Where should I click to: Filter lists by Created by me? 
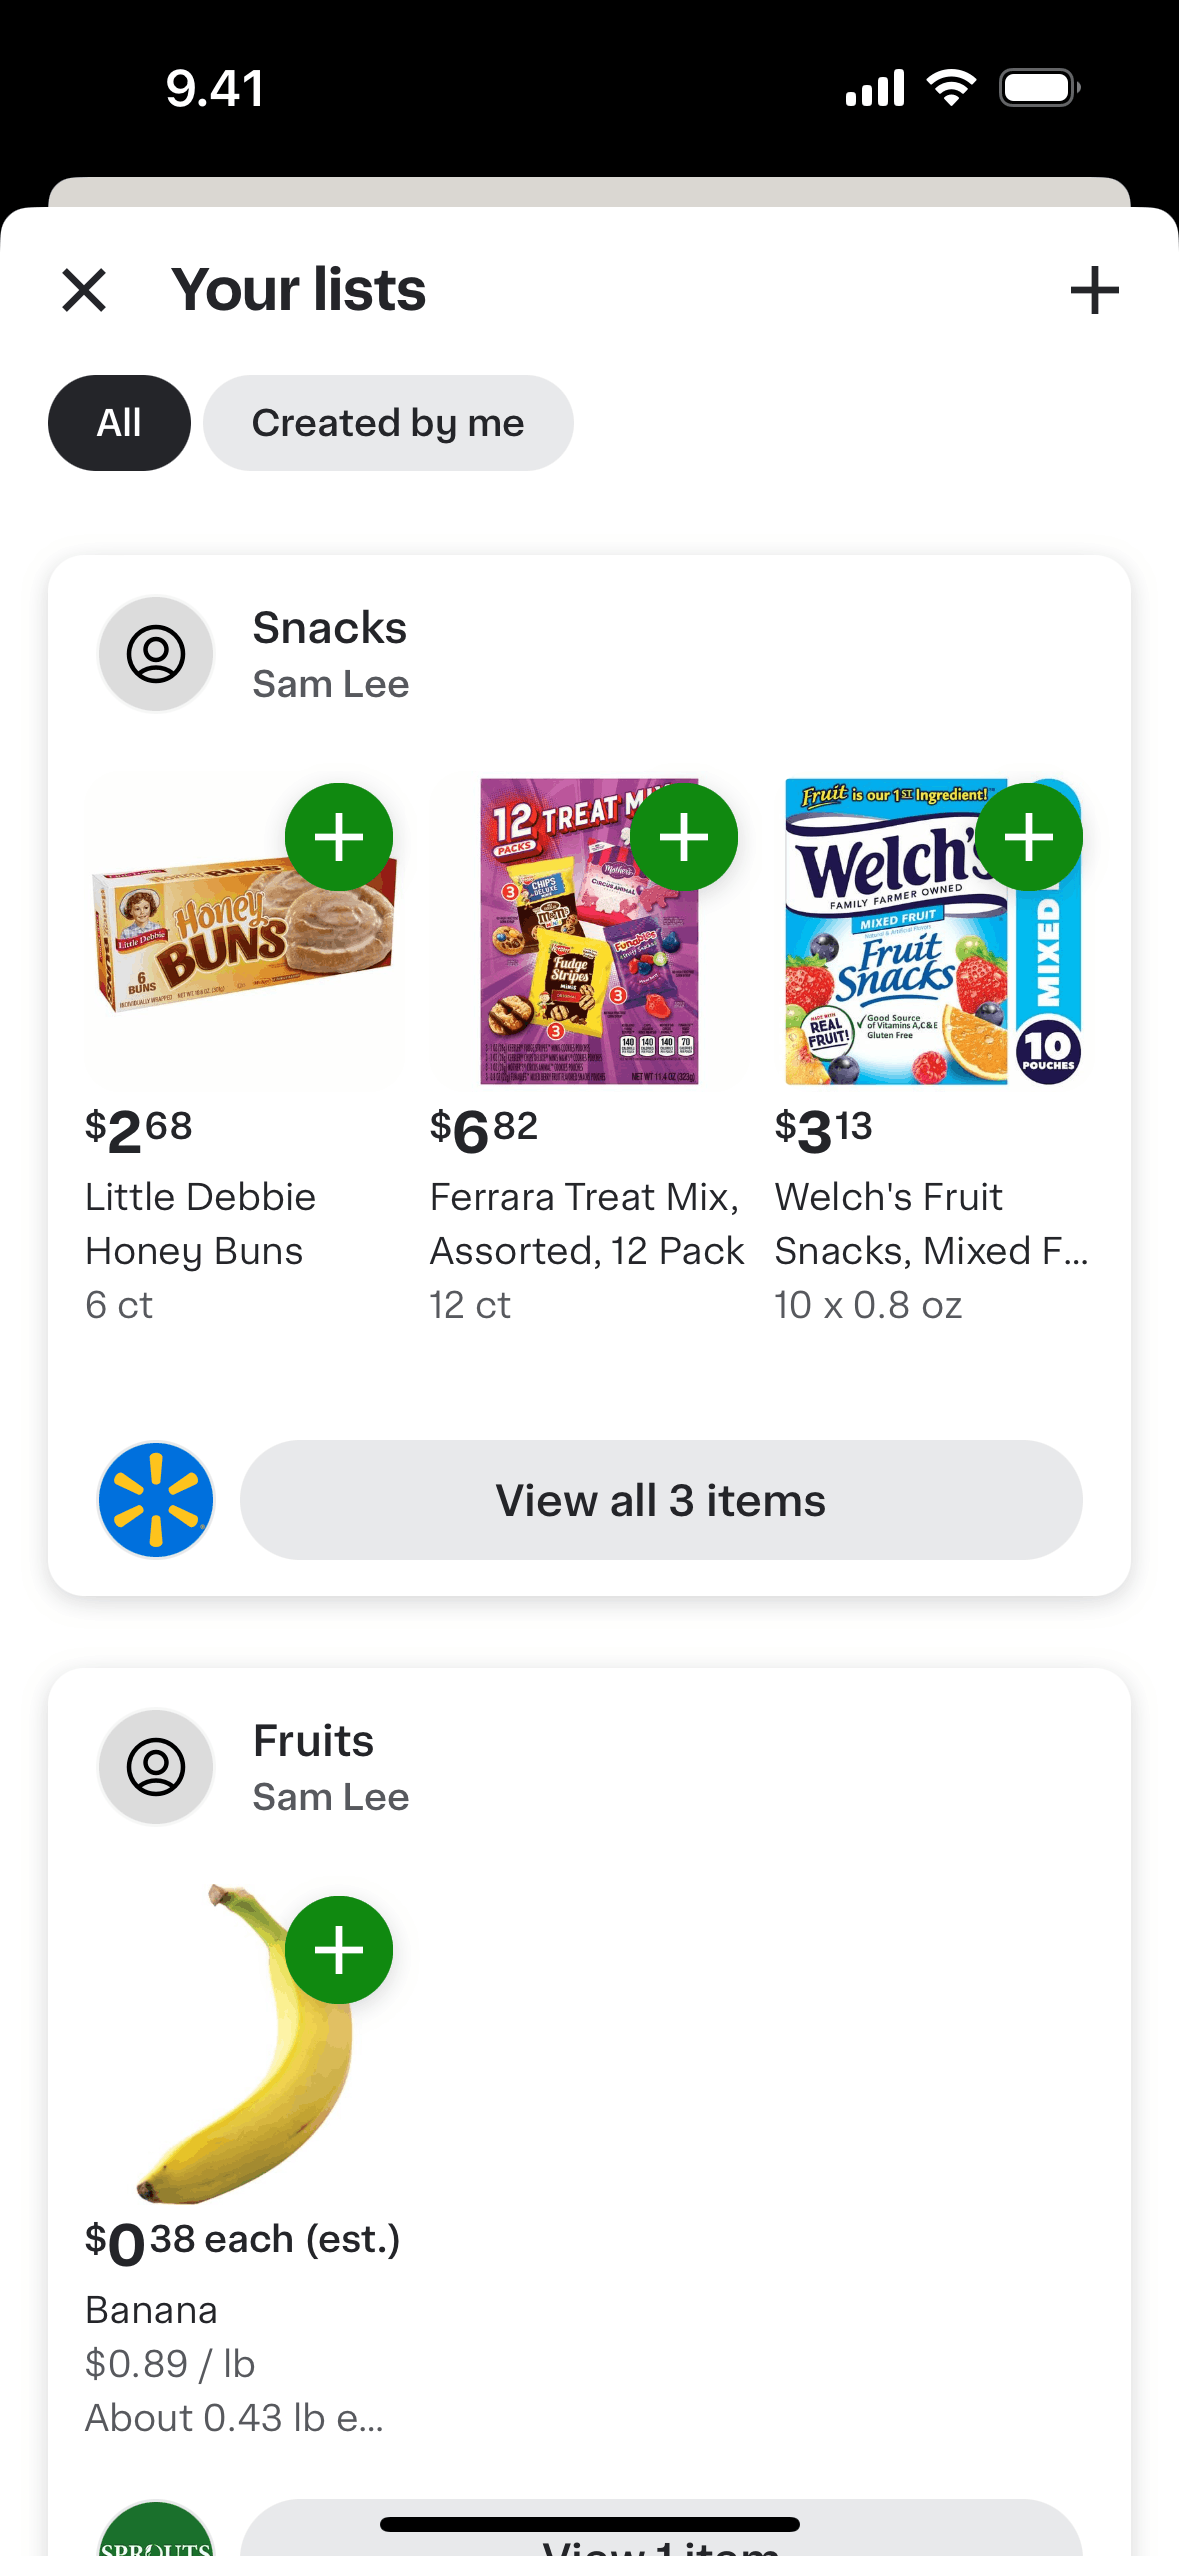(388, 423)
